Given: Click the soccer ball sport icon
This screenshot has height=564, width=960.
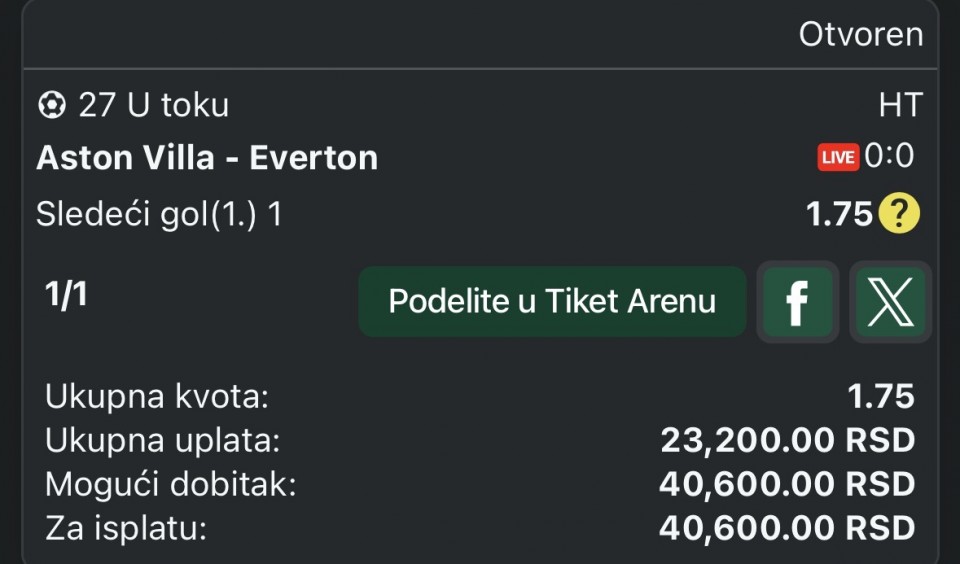Looking at the screenshot, I should (51, 105).
